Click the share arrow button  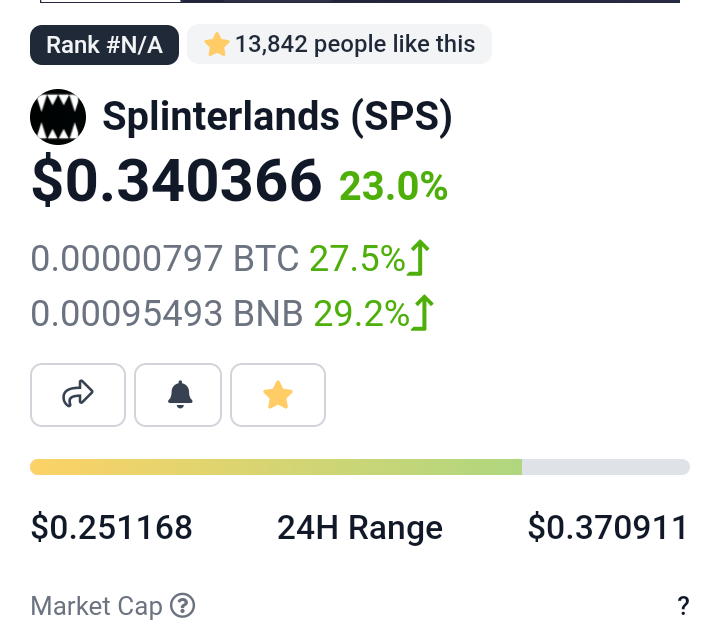pos(78,395)
